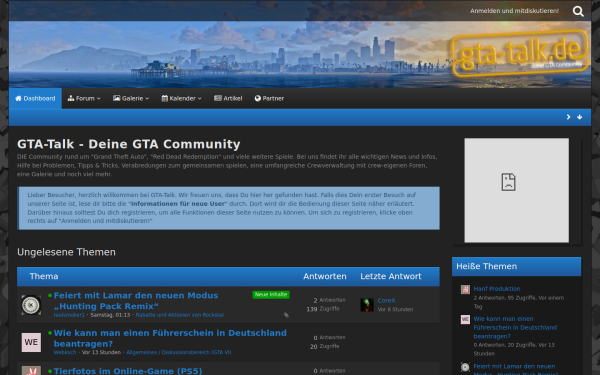Click the broken ad placeholder image

click(x=517, y=190)
